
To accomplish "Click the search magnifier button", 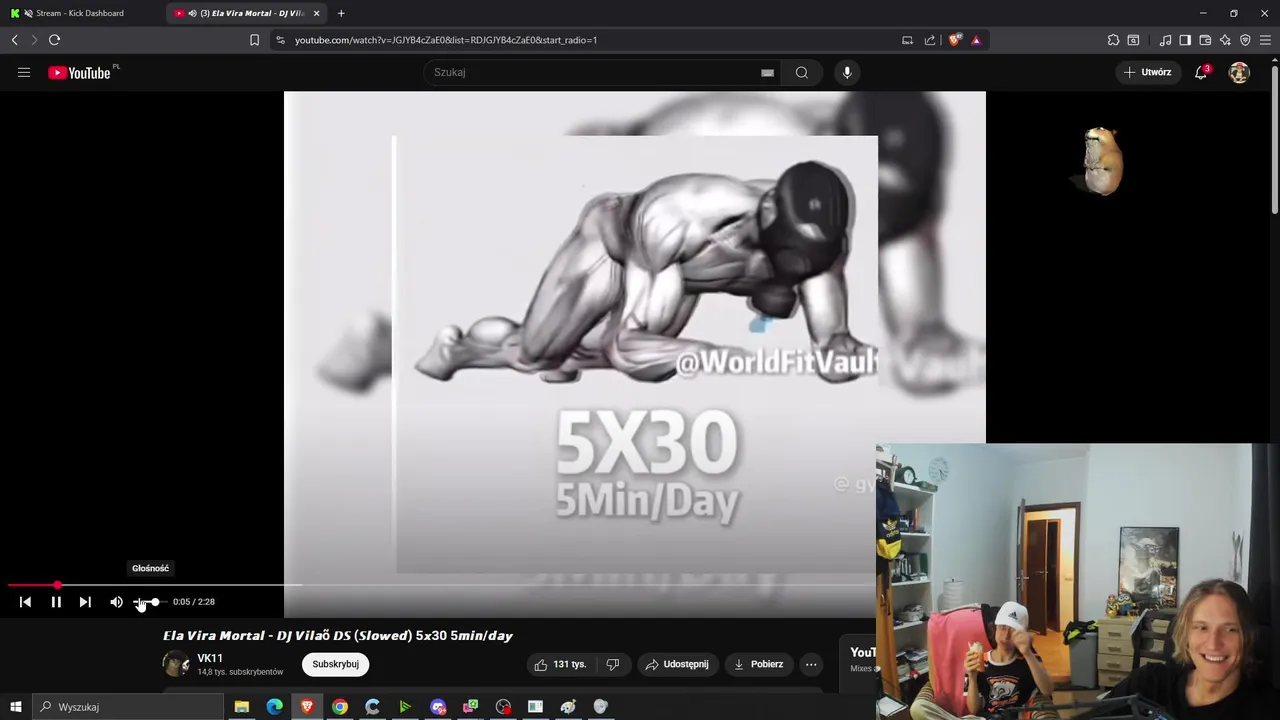I will point(802,72).
